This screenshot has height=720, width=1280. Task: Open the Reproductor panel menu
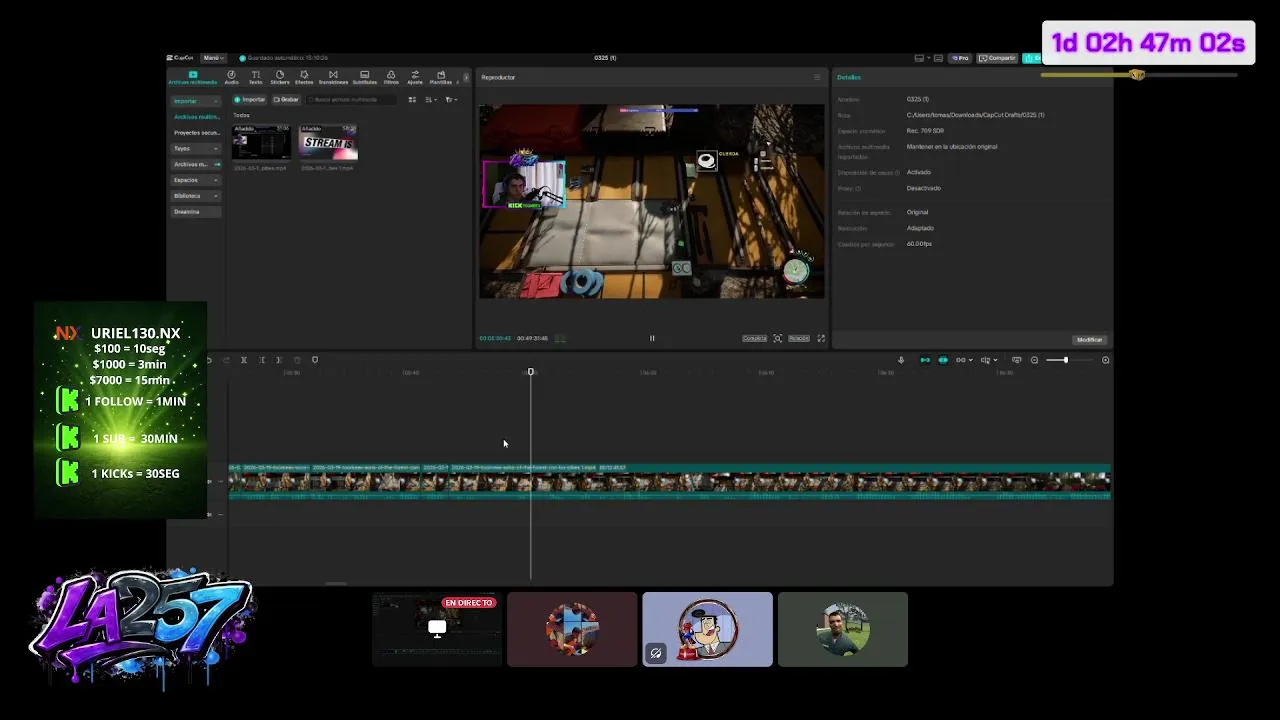(x=816, y=77)
